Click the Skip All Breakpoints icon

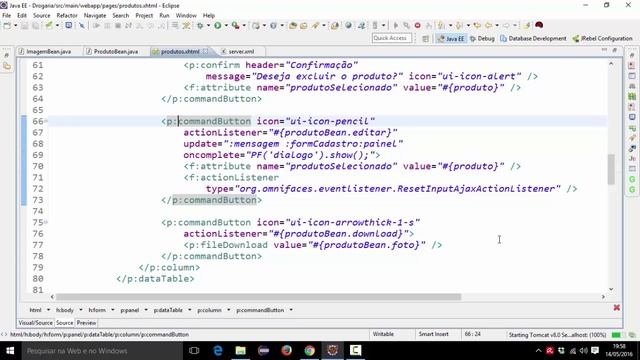(x=82, y=26)
